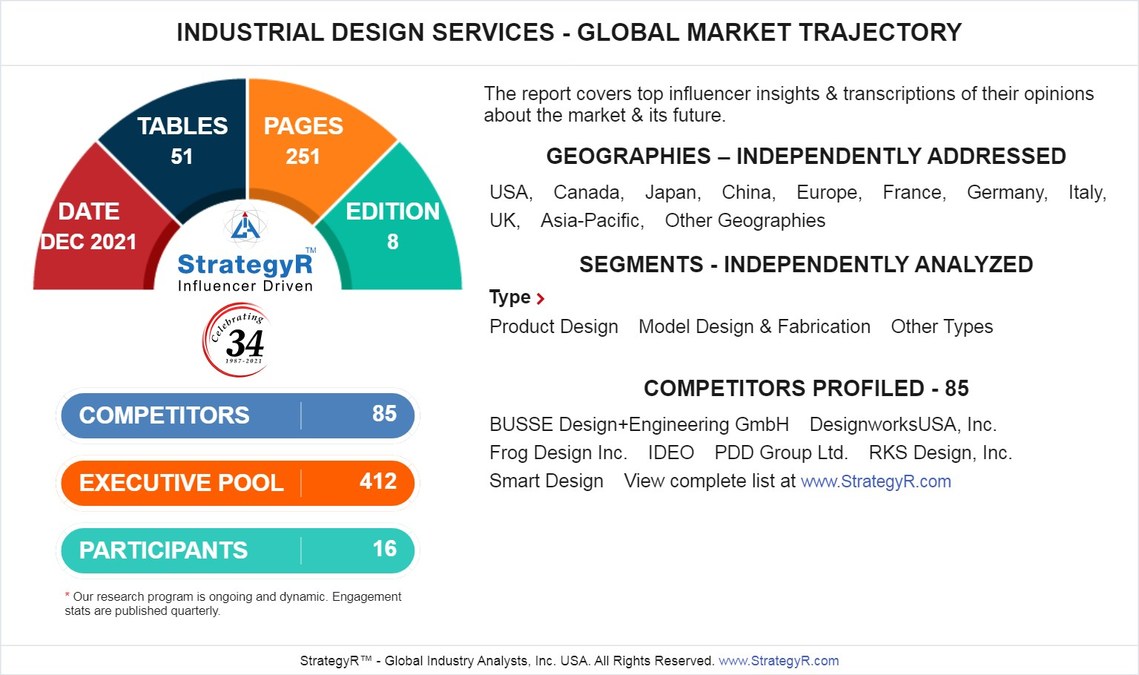The image size is (1139, 675).
Task: Click Smart Design competitor
Action: pyautogui.click(x=546, y=481)
